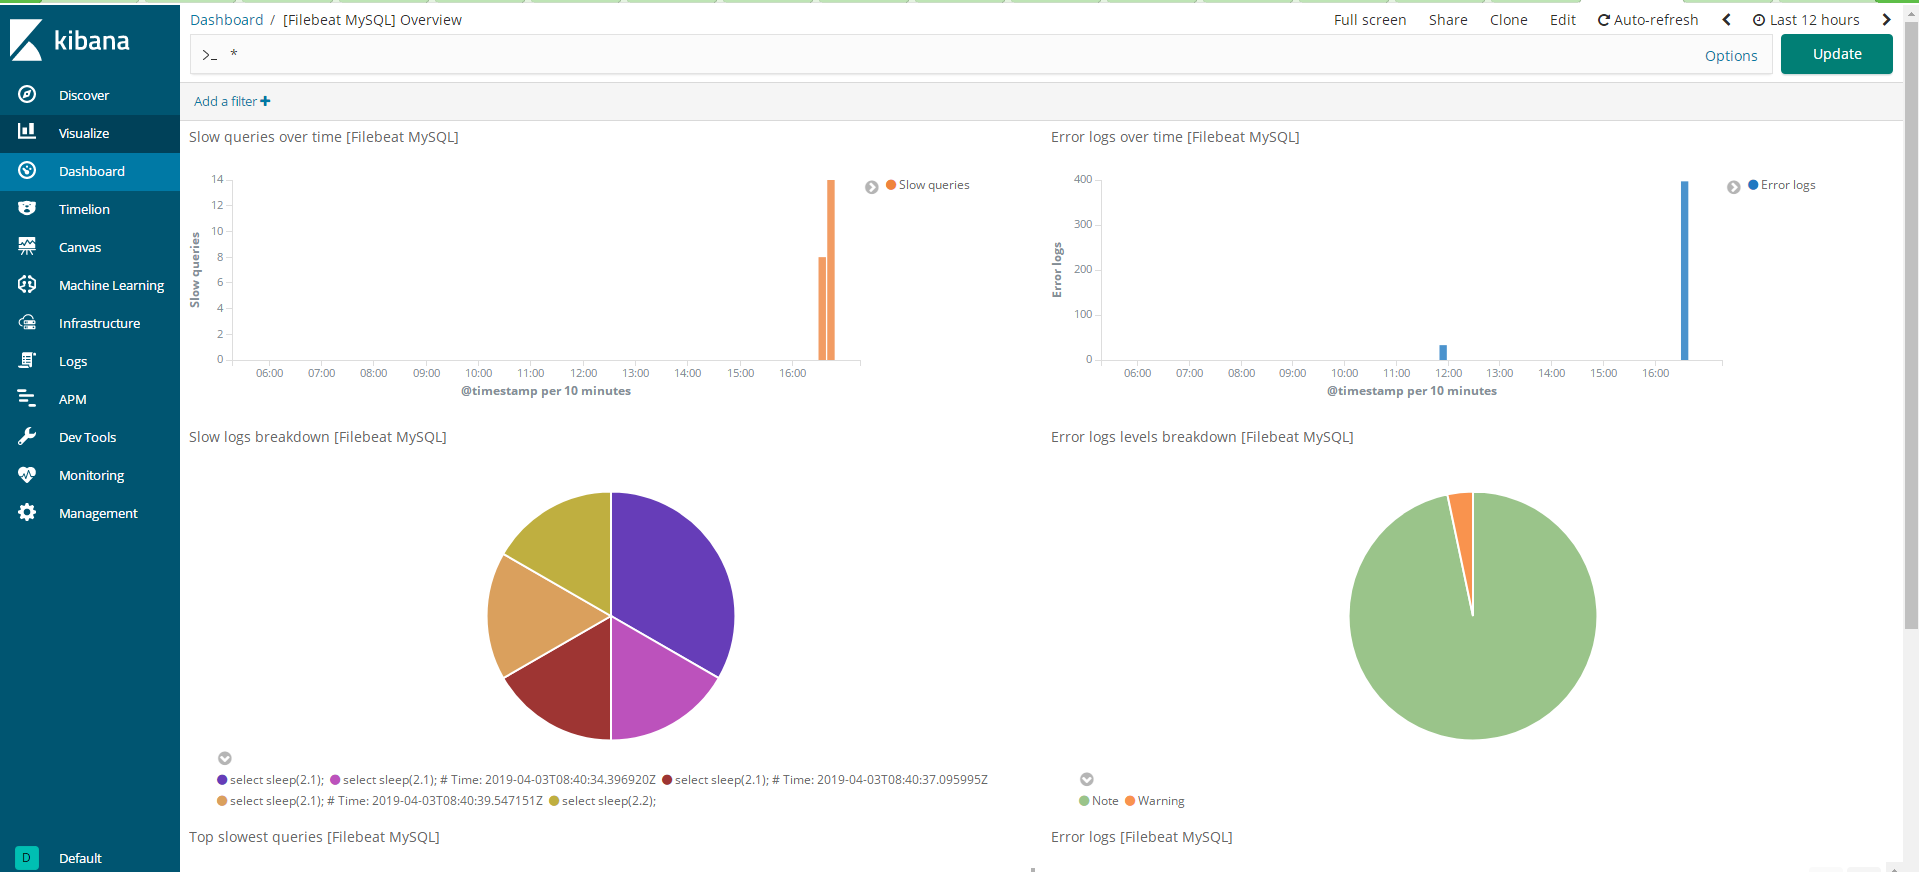The height and width of the screenshot is (872, 1919).
Task: Click the purple slice of Slow logs pie
Action: coord(675,580)
